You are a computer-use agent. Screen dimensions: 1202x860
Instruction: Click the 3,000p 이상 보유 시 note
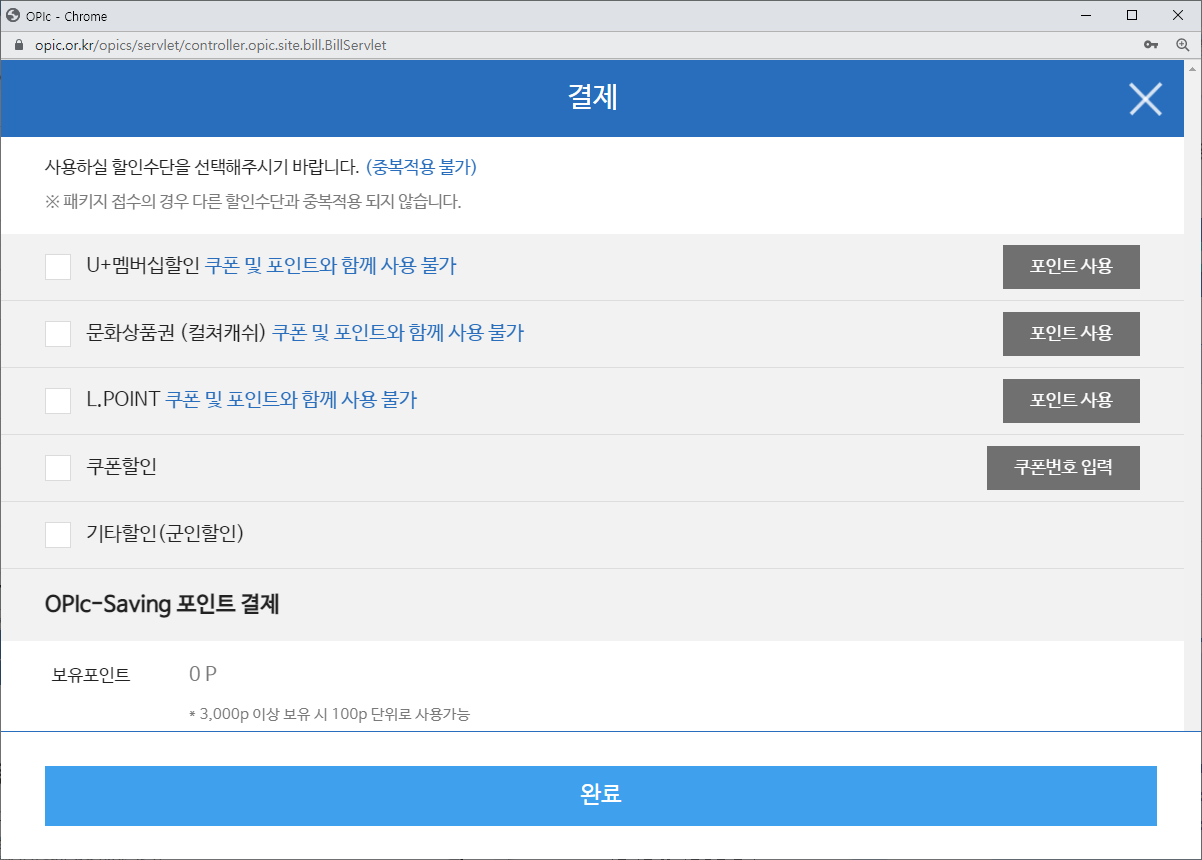tap(329, 715)
